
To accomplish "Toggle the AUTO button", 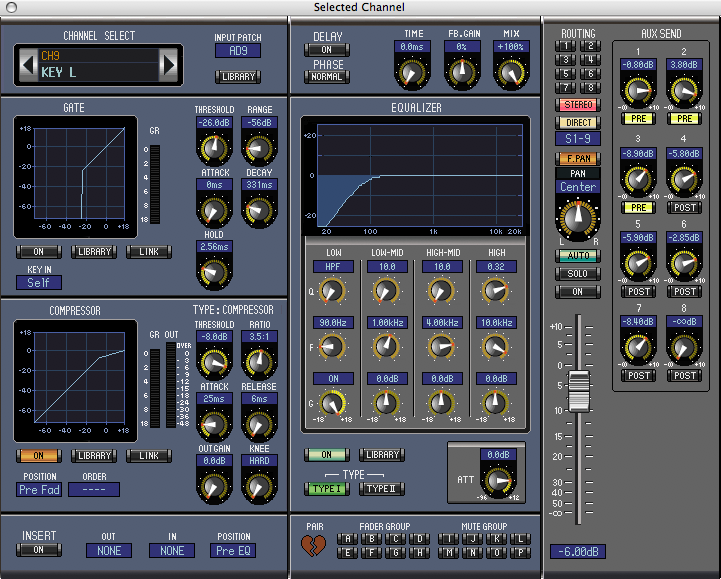I will click(578, 255).
